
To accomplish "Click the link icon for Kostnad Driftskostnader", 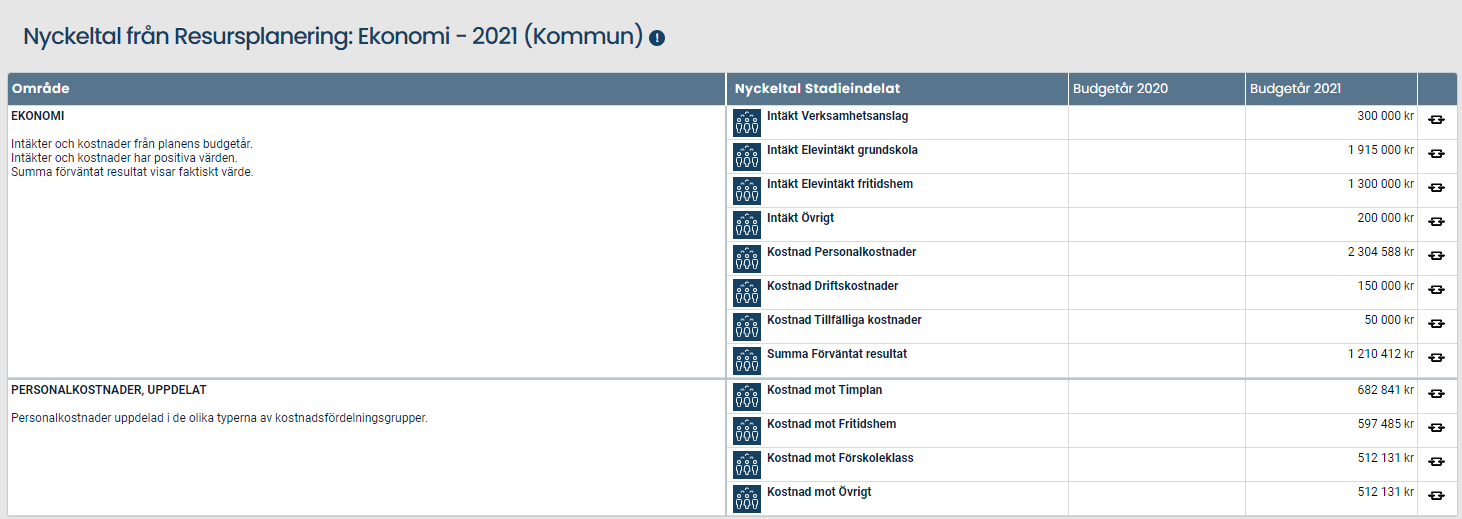I will (x=1437, y=290).
